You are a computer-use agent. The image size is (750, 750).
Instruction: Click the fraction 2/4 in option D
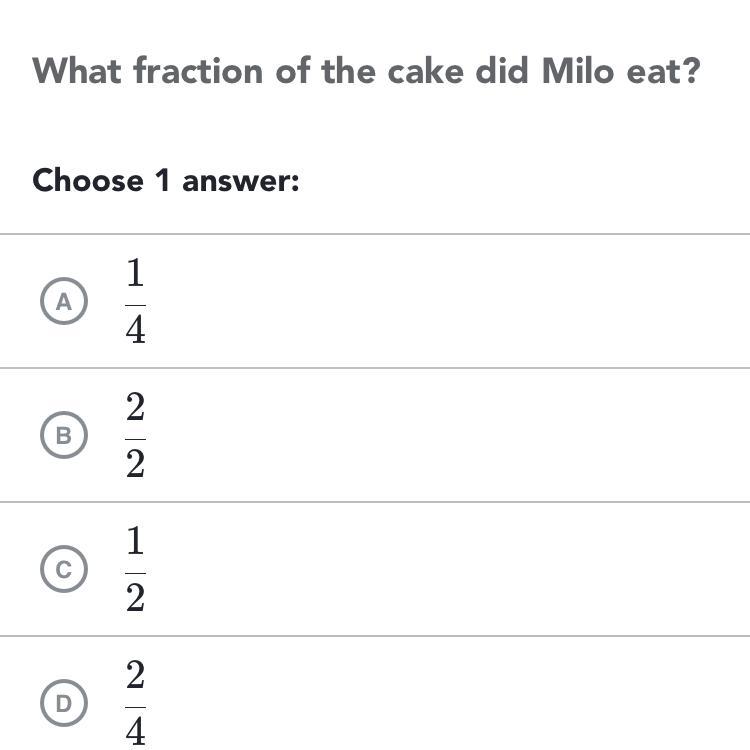[x=136, y=703]
